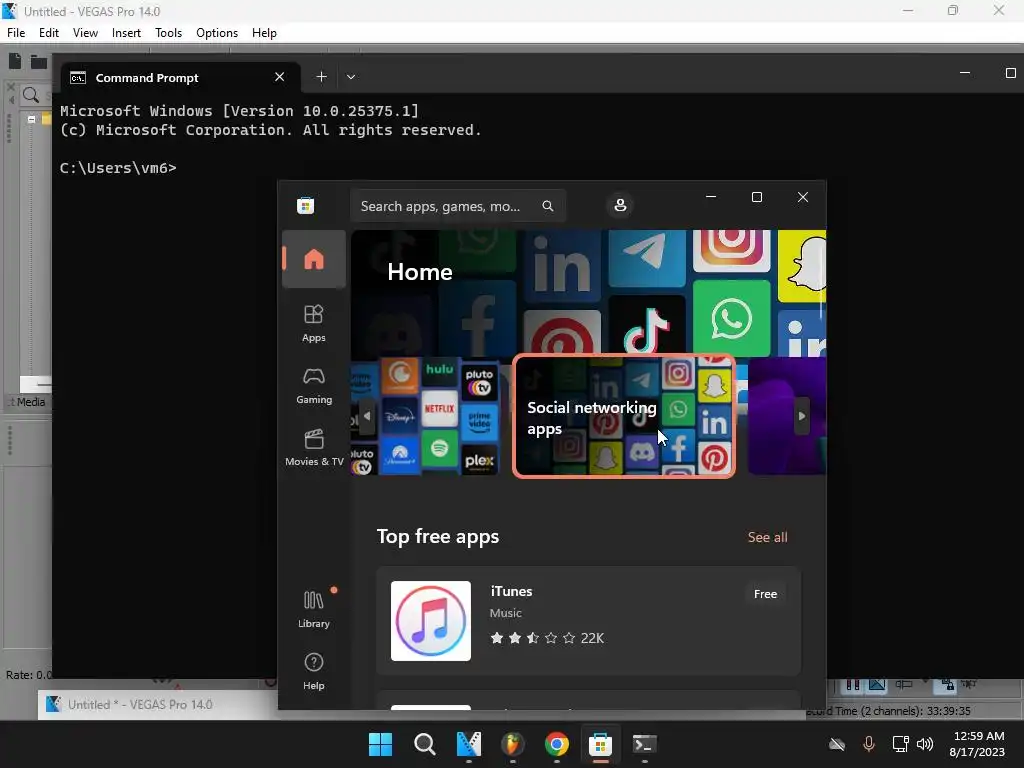Open the Options menu in VEGAS Pro
Viewport: 1024px width, 768px height.
click(x=217, y=33)
